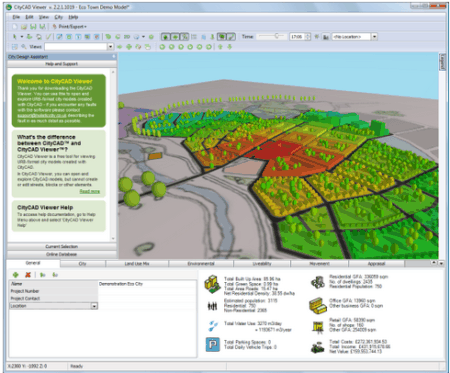Viewport: 450px width, 373px height.
Task: Select the pointer arrow tool in toolbar
Action: pyautogui.click(x=15, y=37)
